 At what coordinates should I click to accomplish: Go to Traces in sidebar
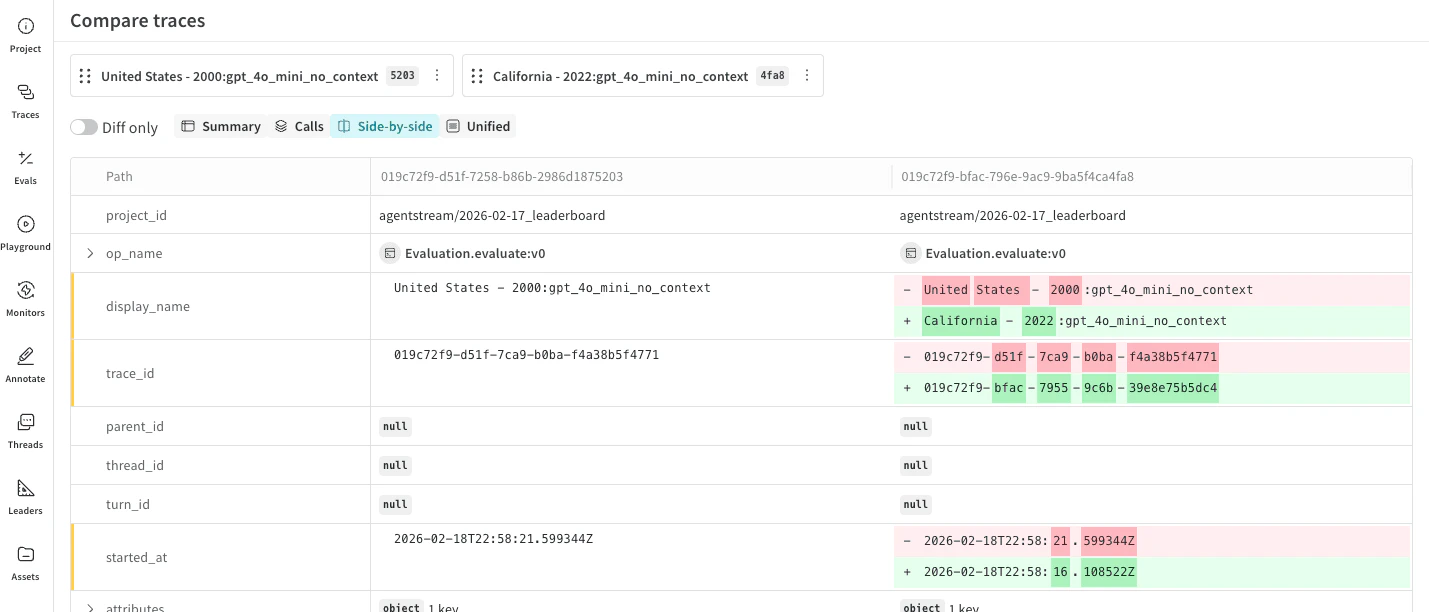(x=26, y=101)
